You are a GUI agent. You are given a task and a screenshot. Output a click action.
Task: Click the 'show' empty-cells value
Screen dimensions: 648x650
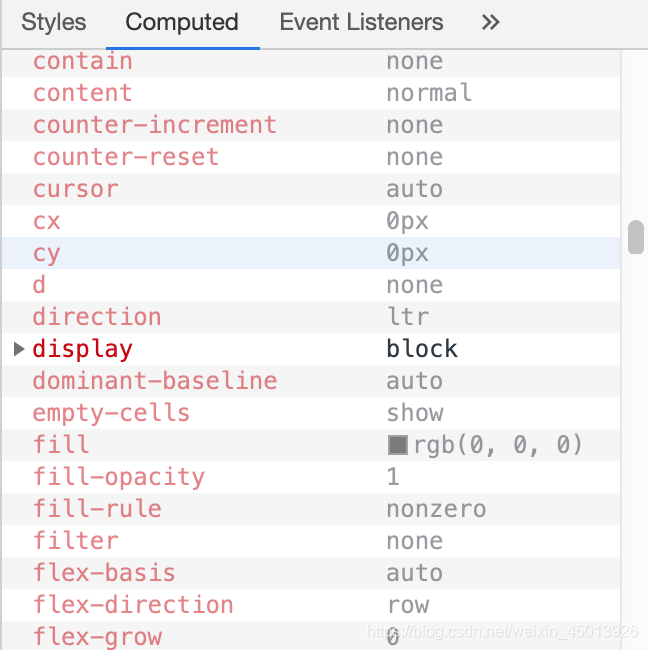[415, 413]
